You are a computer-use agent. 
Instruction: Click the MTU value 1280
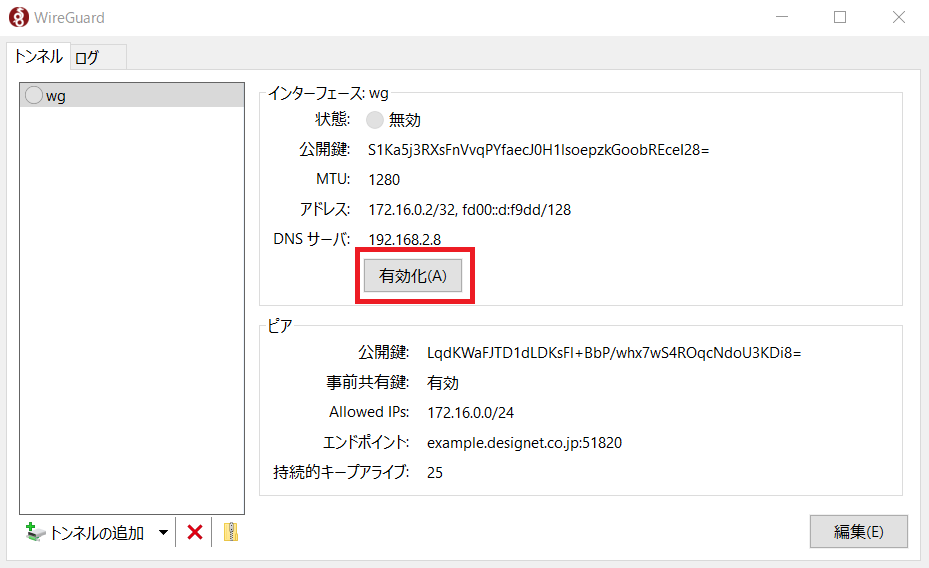[x=384, y=179]
